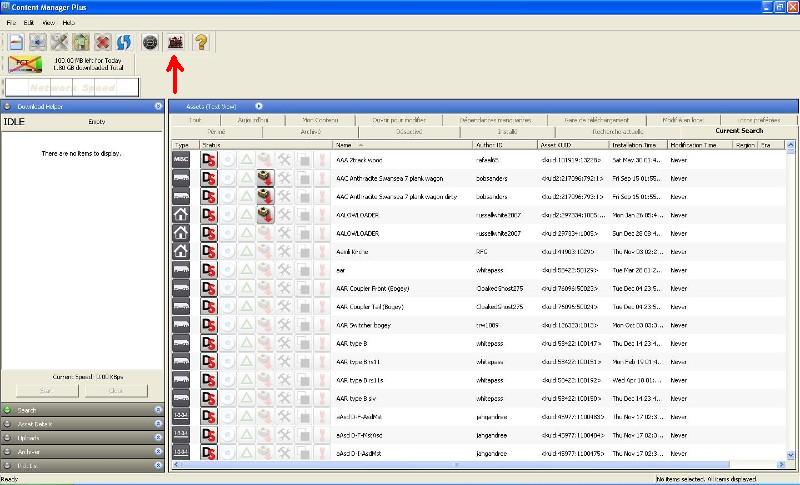Click the Network Speed graph box
The height and width of the screenshot is (485, 800).
tap(72, 87)
